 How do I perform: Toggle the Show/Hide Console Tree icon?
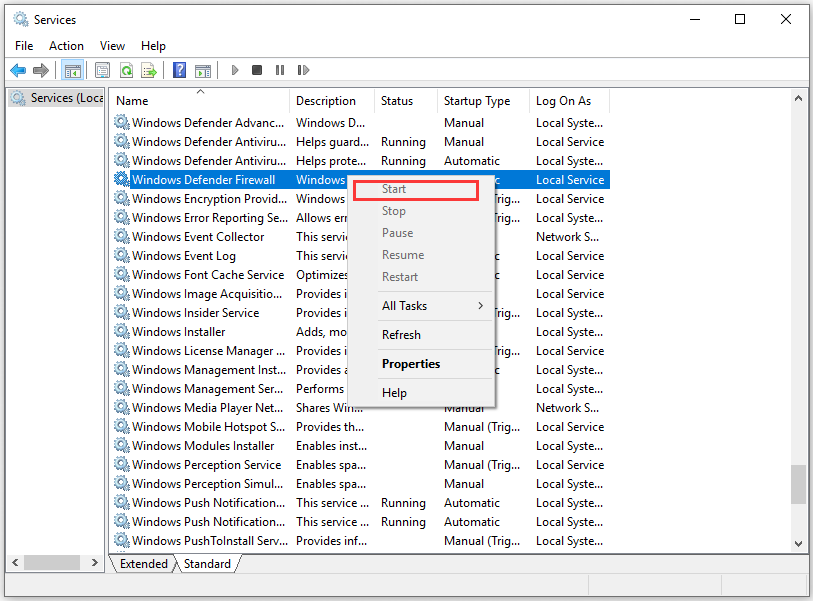[73, 70]
